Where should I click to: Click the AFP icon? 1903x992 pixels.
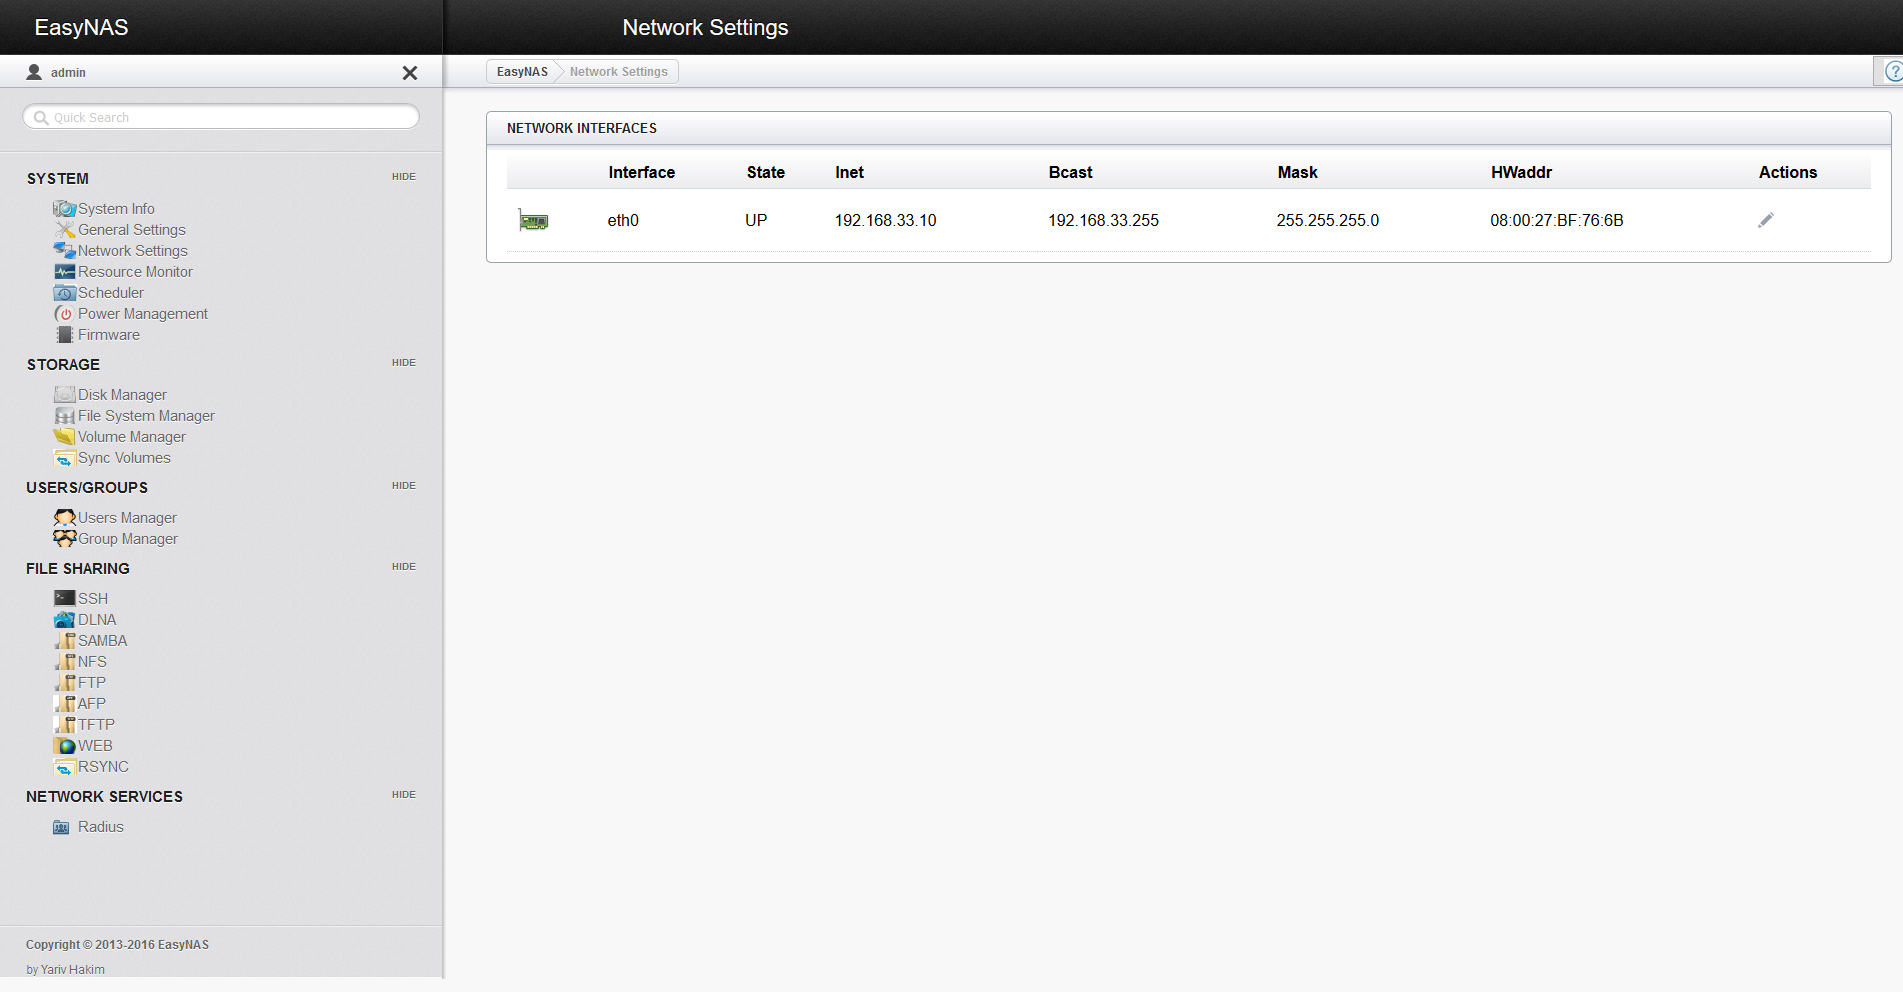65,704
